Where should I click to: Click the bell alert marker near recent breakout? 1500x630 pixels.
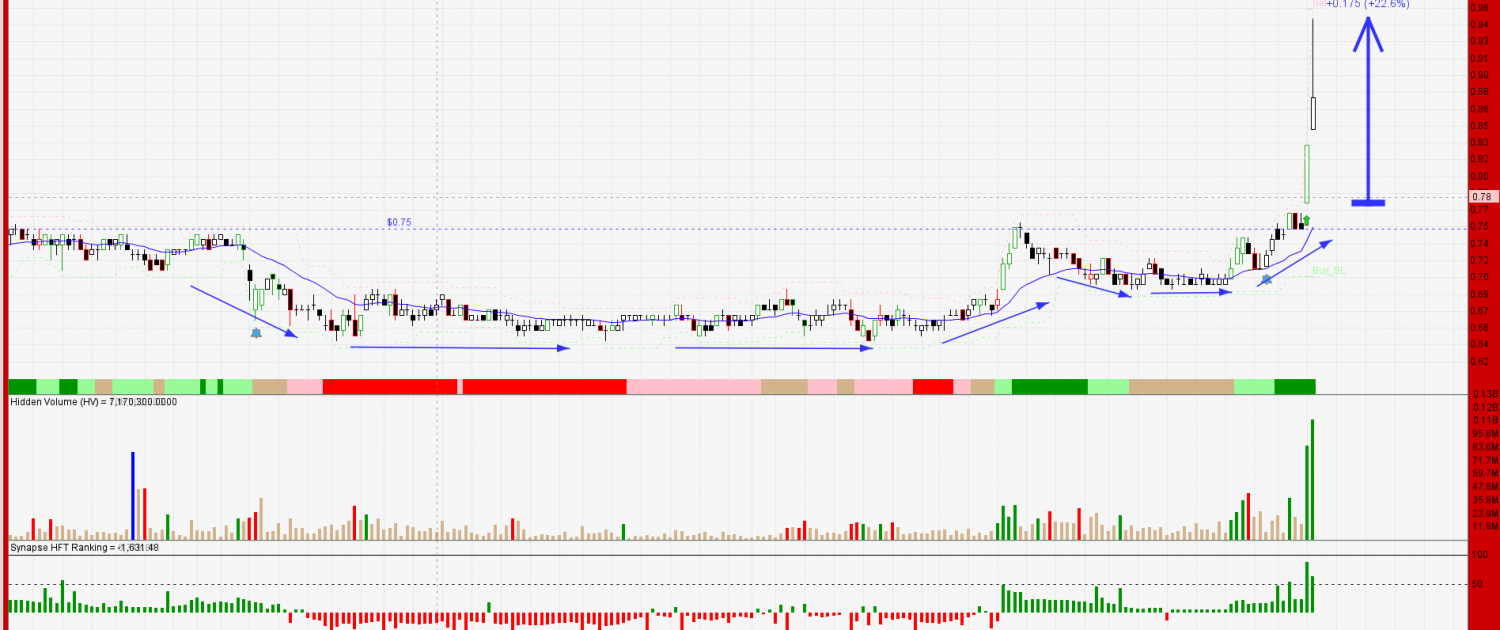pos(1266,280)
